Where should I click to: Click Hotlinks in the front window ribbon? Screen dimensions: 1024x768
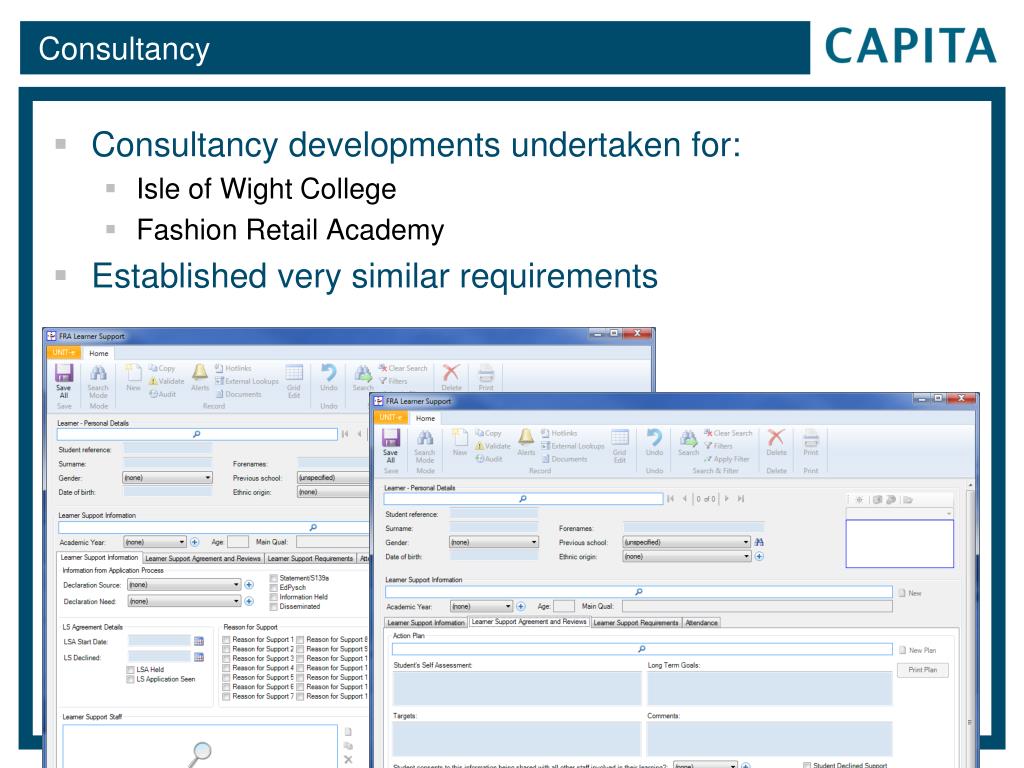pyautogui.click(x=560, y=433)
